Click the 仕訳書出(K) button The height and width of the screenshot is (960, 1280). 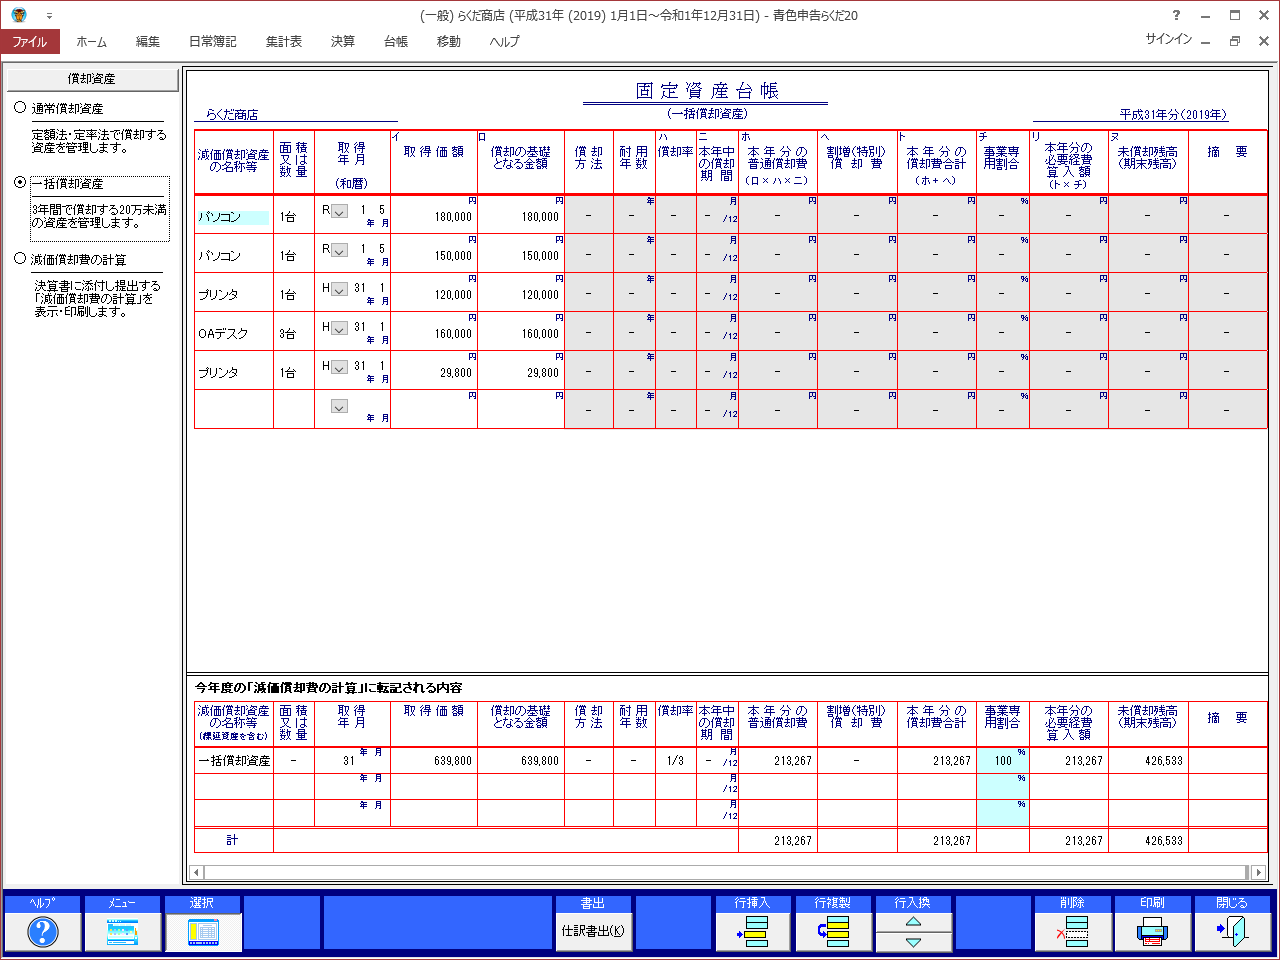coord(593,932)
